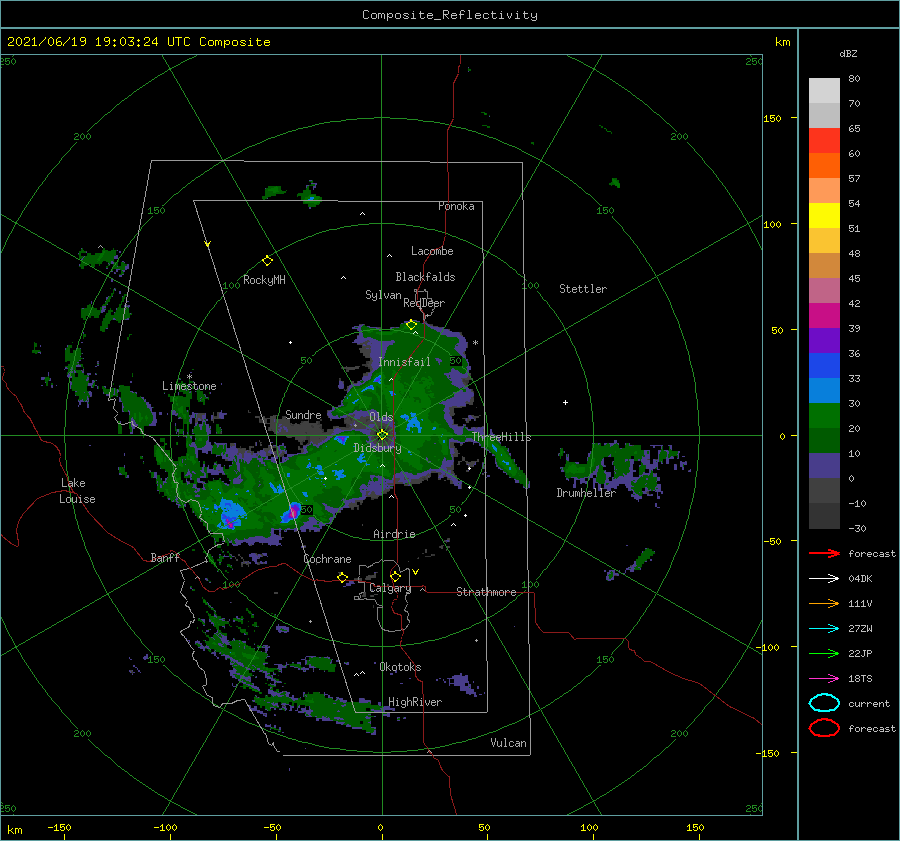Click the 'Drumheller' city label
This screenshot has height=841, width=900.
point(586,493)
